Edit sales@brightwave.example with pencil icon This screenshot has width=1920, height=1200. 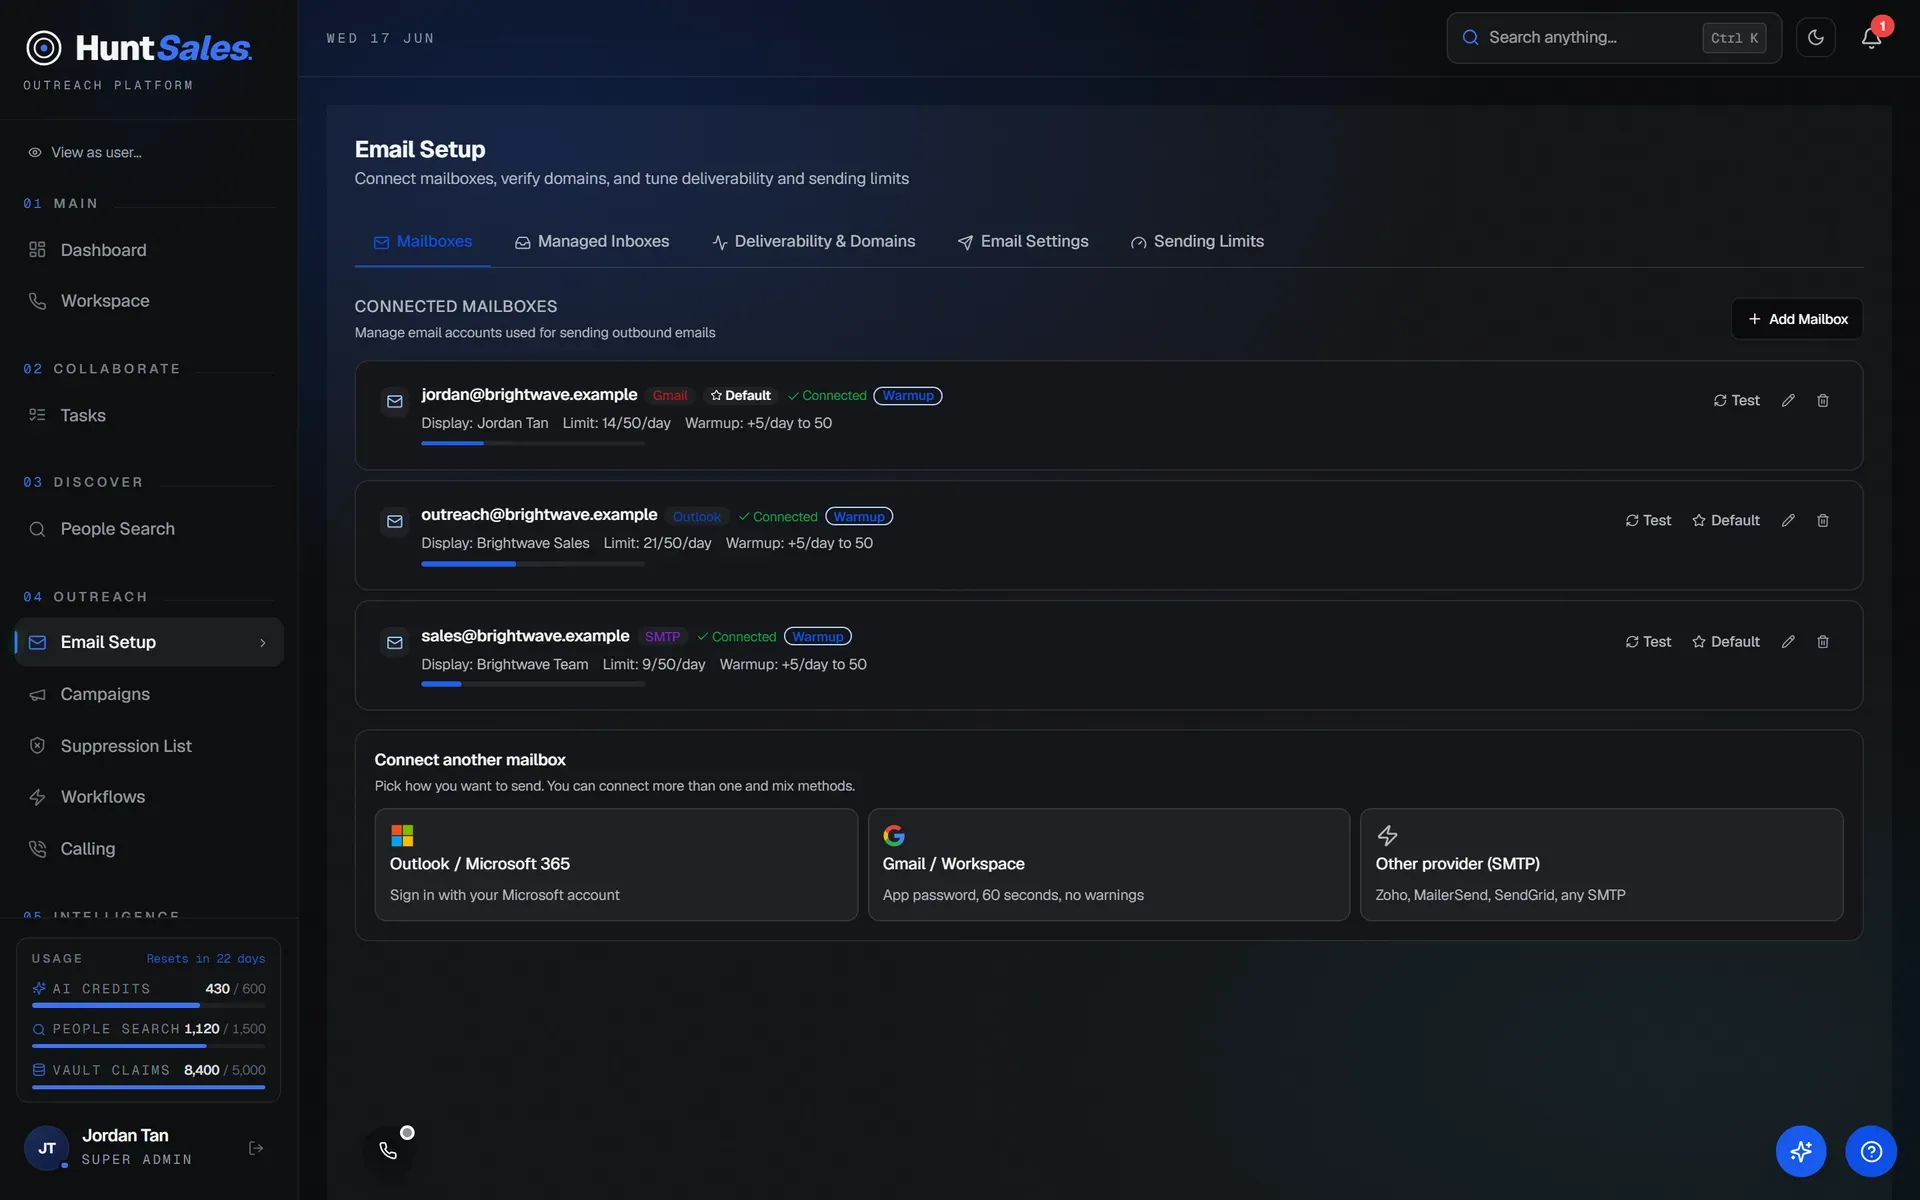1788,642
